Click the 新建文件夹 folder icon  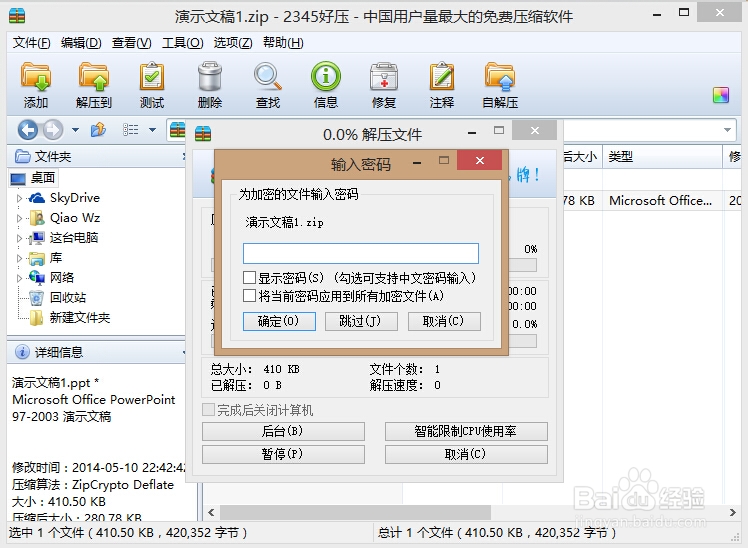(x=36, y=318)
